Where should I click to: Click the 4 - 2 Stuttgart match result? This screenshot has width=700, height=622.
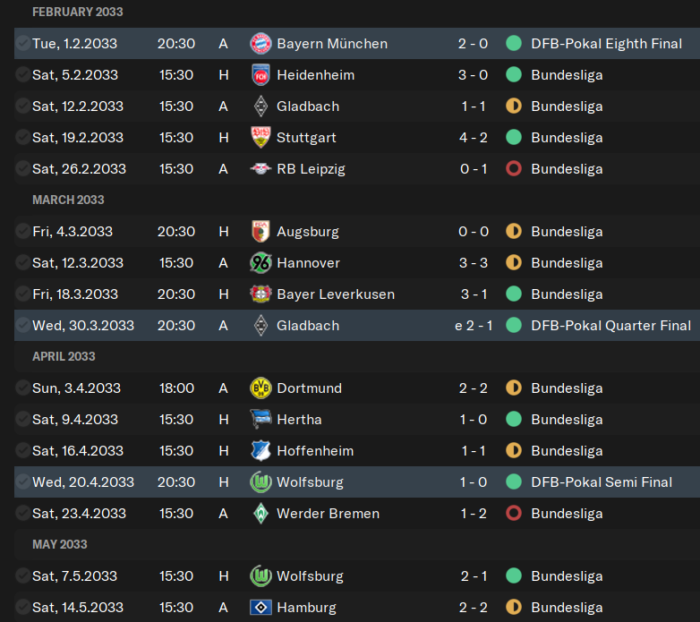click(473, 137)
